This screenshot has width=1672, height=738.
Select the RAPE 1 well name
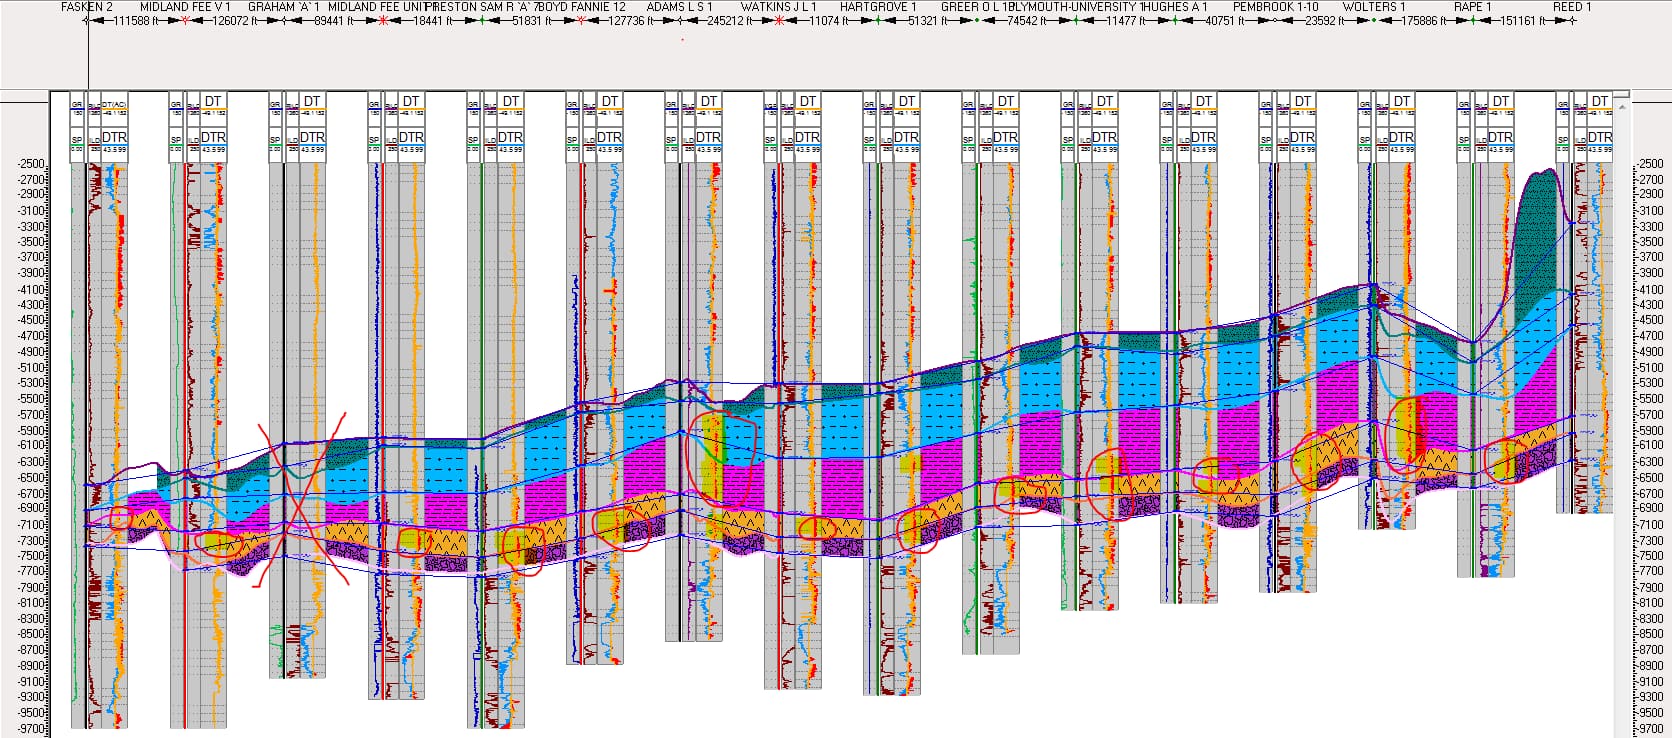[x=1472, y=7]
